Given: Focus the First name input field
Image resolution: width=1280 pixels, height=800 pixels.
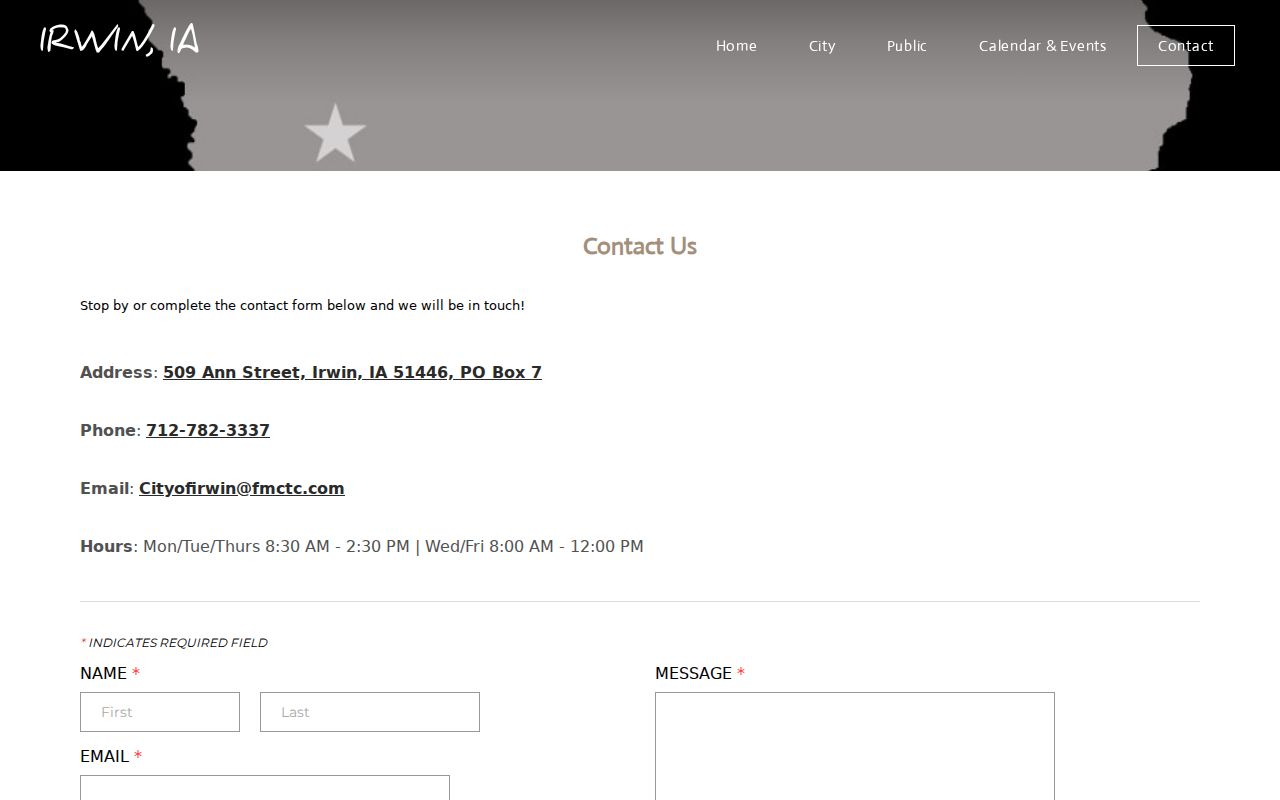Looking at the screenshot, I should pyautogui.click(x=160, y=712).
